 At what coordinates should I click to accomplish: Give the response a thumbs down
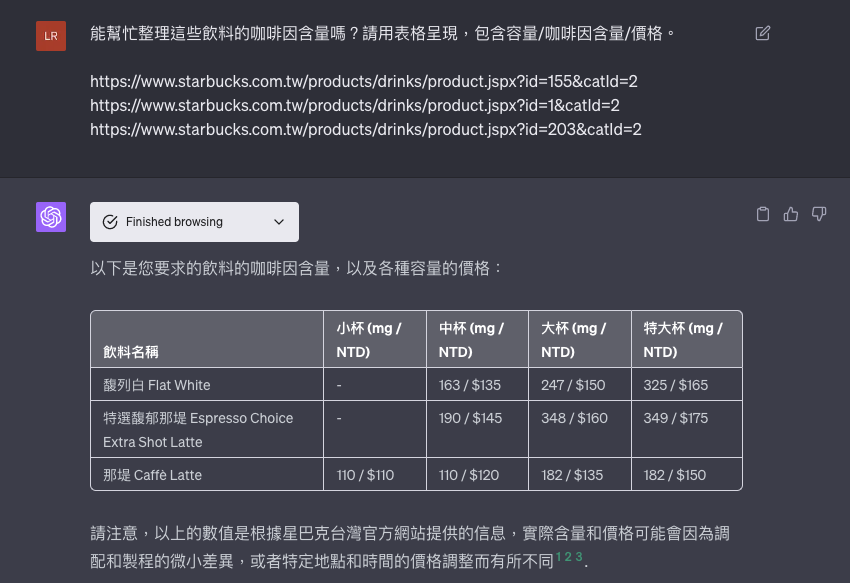819,214
